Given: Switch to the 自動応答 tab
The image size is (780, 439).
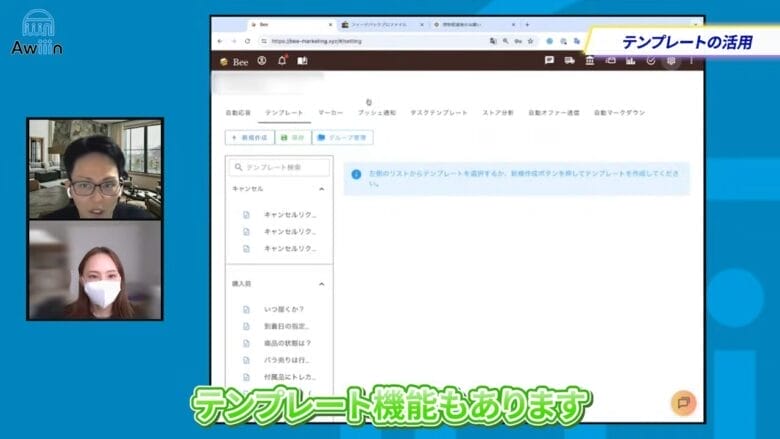Looking at the screenshot, I should (x=238, y=113).
